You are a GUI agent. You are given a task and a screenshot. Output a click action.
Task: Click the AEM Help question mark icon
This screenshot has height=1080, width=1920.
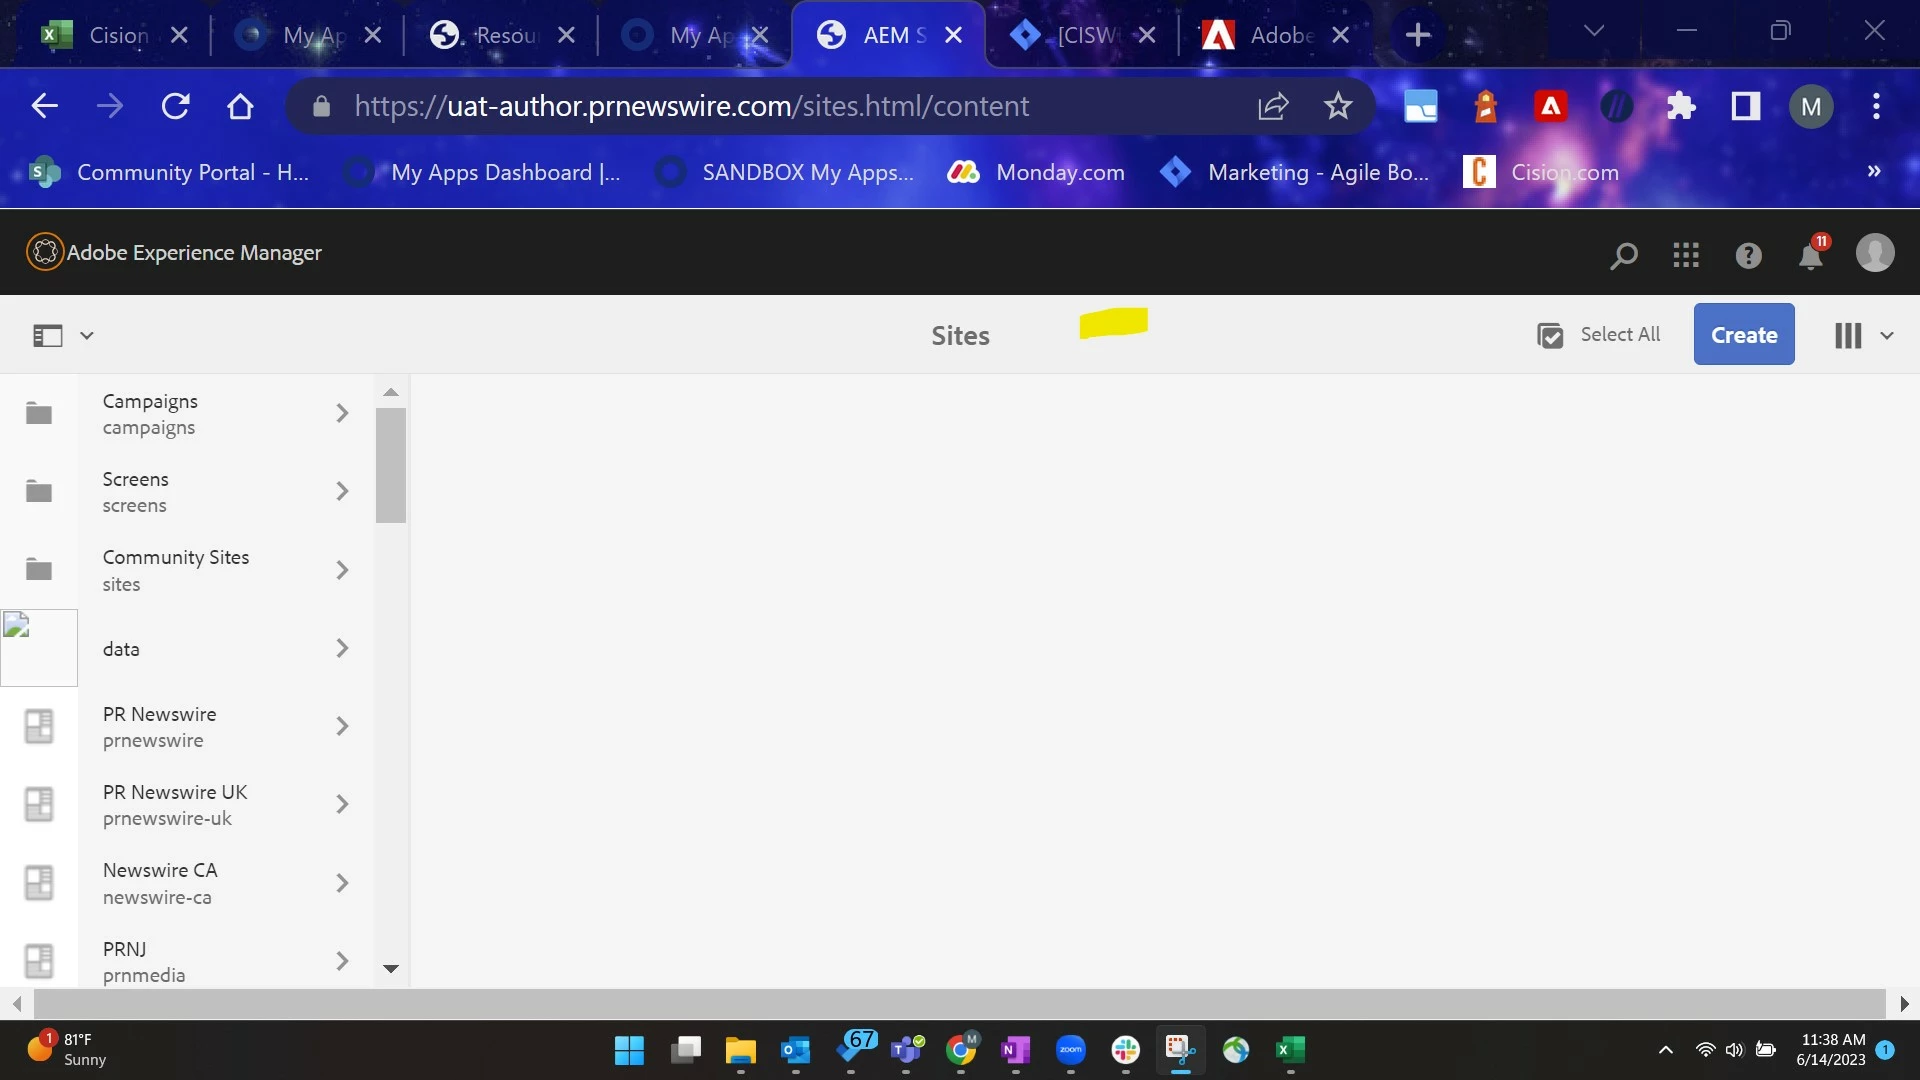1748,255
